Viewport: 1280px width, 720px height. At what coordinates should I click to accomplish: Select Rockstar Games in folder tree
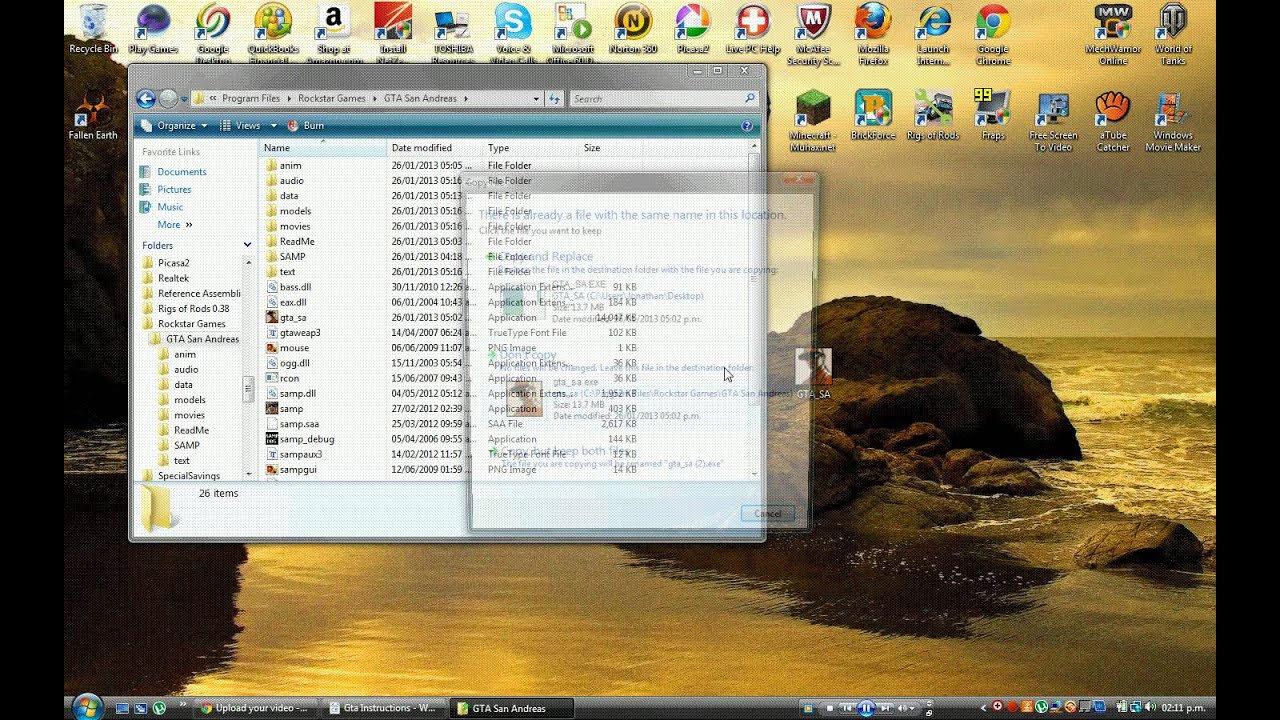[x=191, y=324]
